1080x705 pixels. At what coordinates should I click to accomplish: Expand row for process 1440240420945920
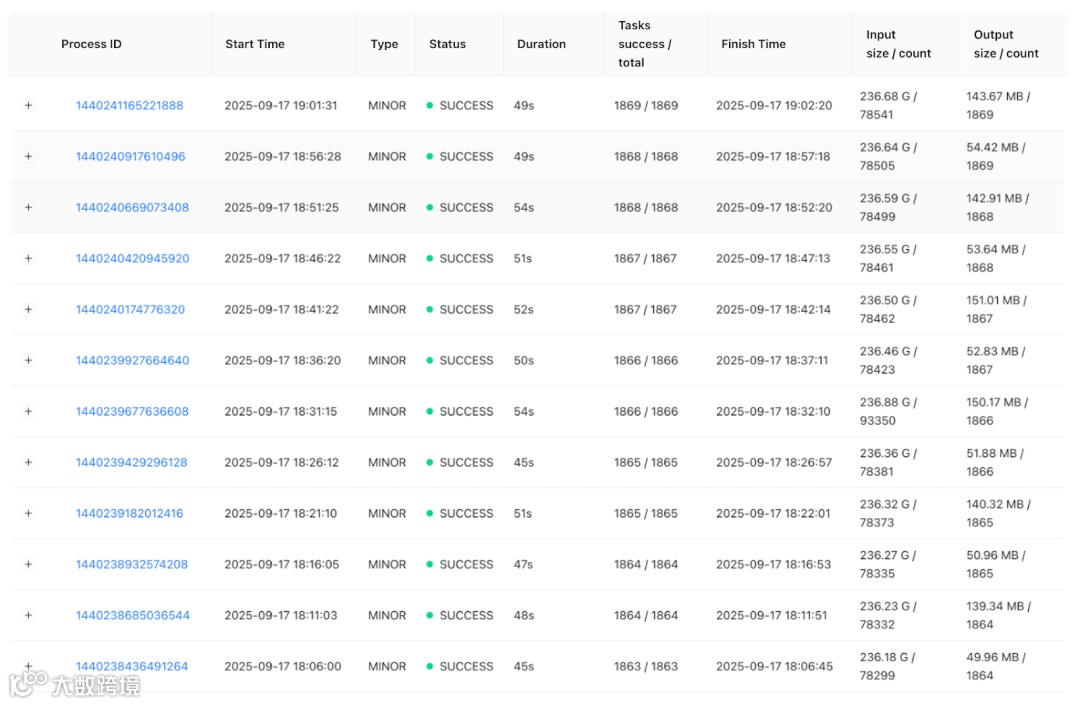coord(28,258)
